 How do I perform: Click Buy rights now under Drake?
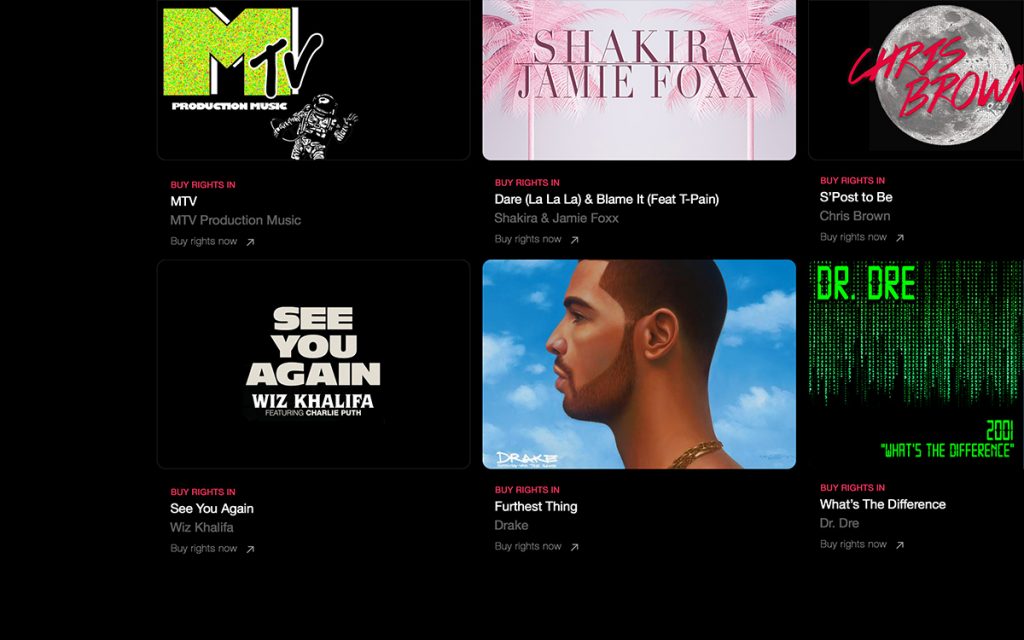tap(528, 547)
